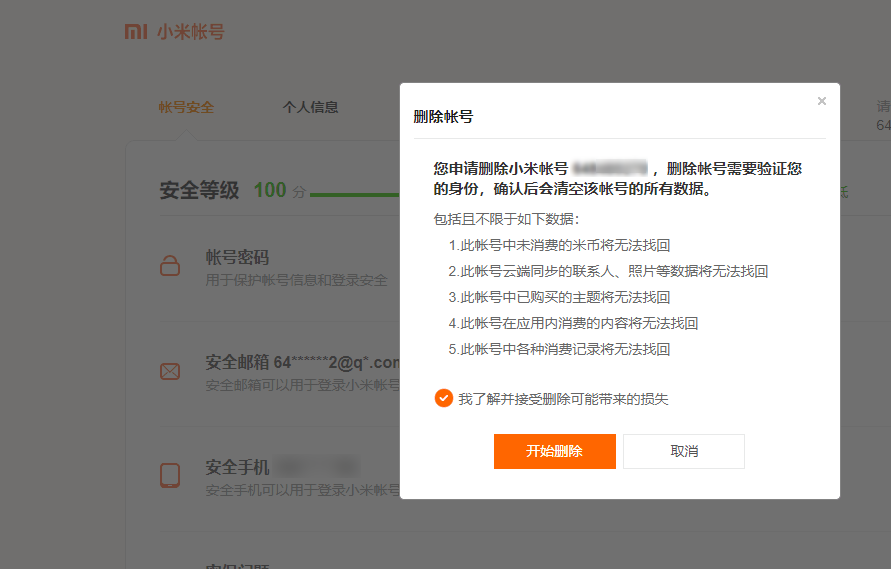Click item 4.此帐号在应用内消费的内容将无法找回
891x569 pixels.
(x=573, y=323)
